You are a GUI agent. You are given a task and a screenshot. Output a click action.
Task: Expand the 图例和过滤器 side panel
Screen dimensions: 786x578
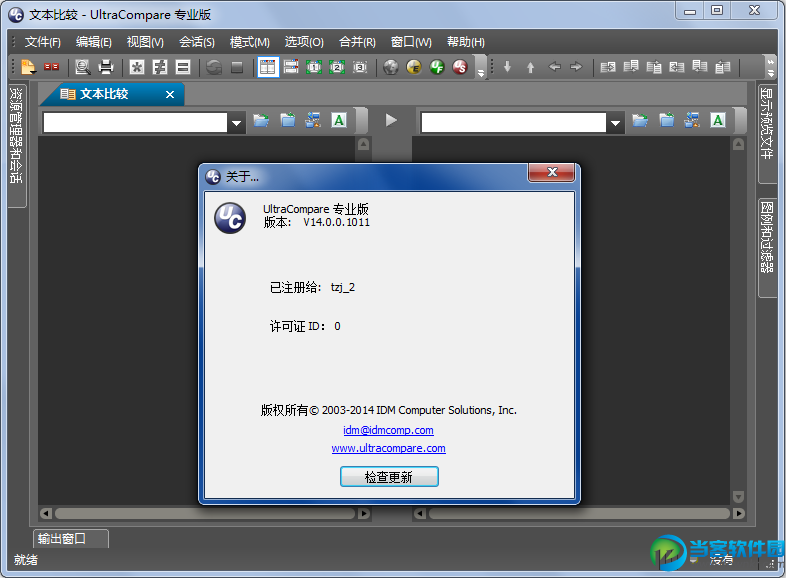(x=766, y=248)
